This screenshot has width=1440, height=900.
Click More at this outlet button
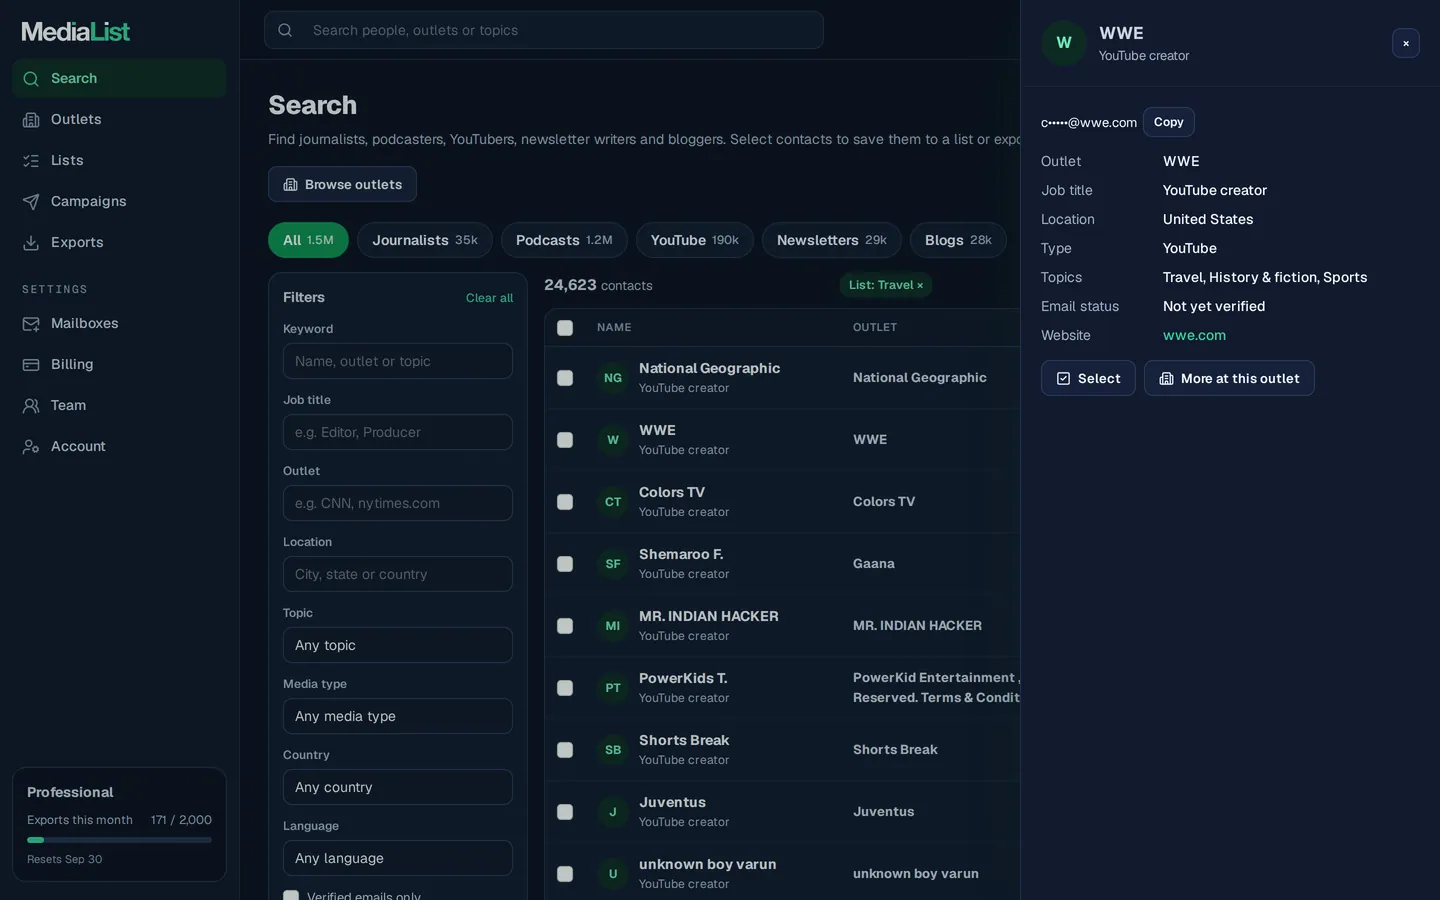coord(1229,378)
